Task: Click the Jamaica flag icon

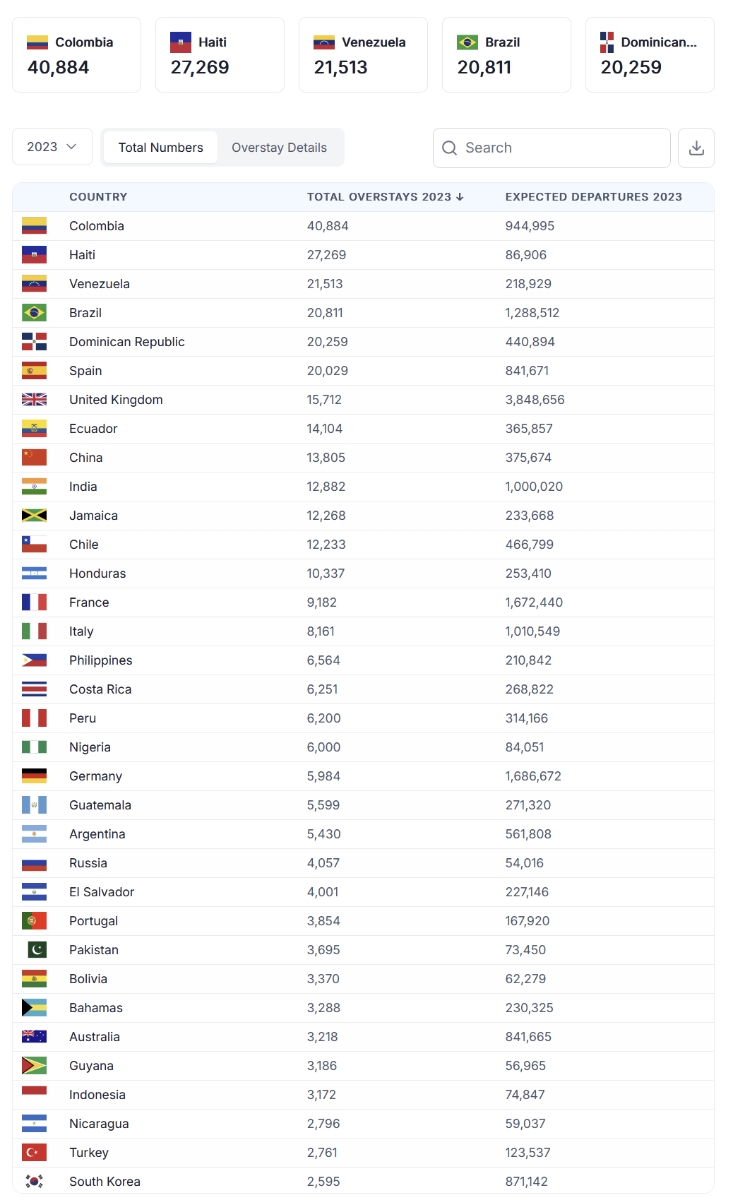Action: pyautogui.click(x=34, y=516)
